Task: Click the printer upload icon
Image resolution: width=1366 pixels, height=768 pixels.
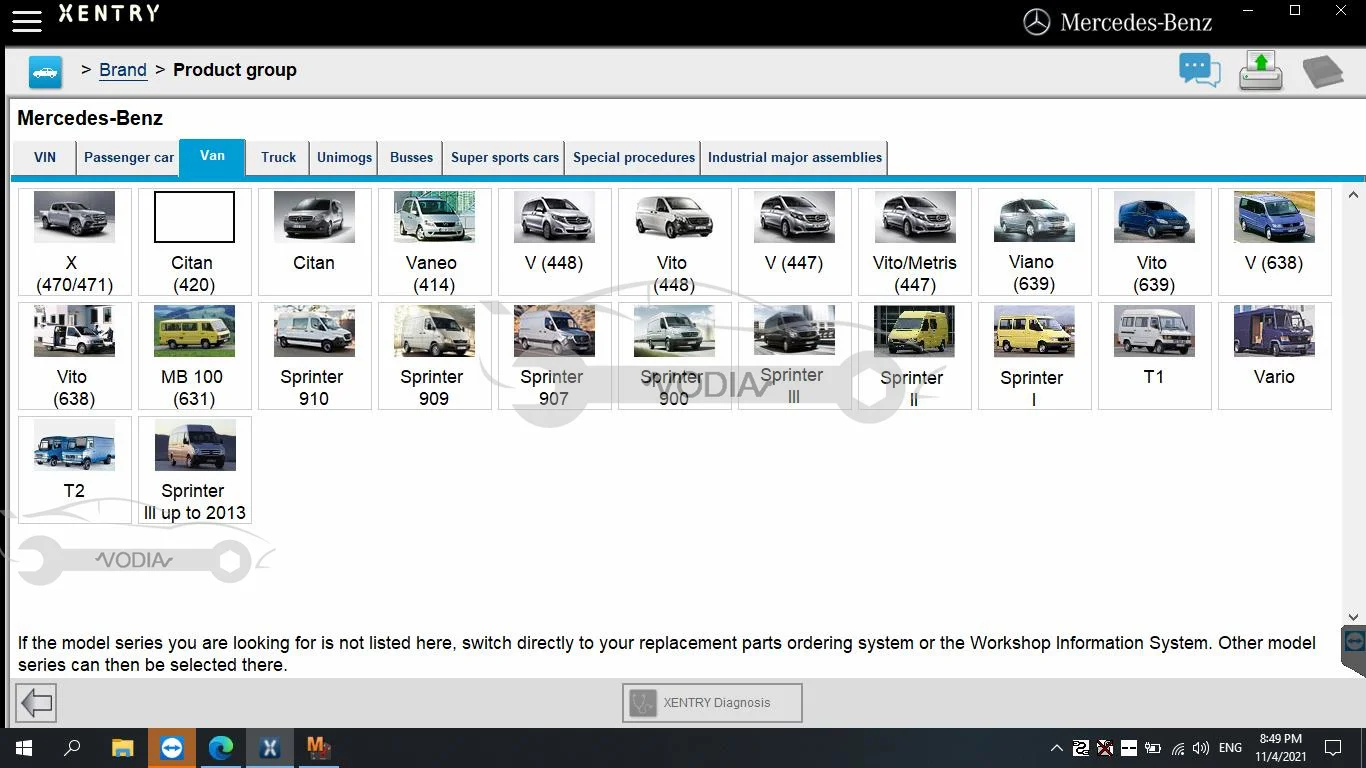Action: 1260,71
